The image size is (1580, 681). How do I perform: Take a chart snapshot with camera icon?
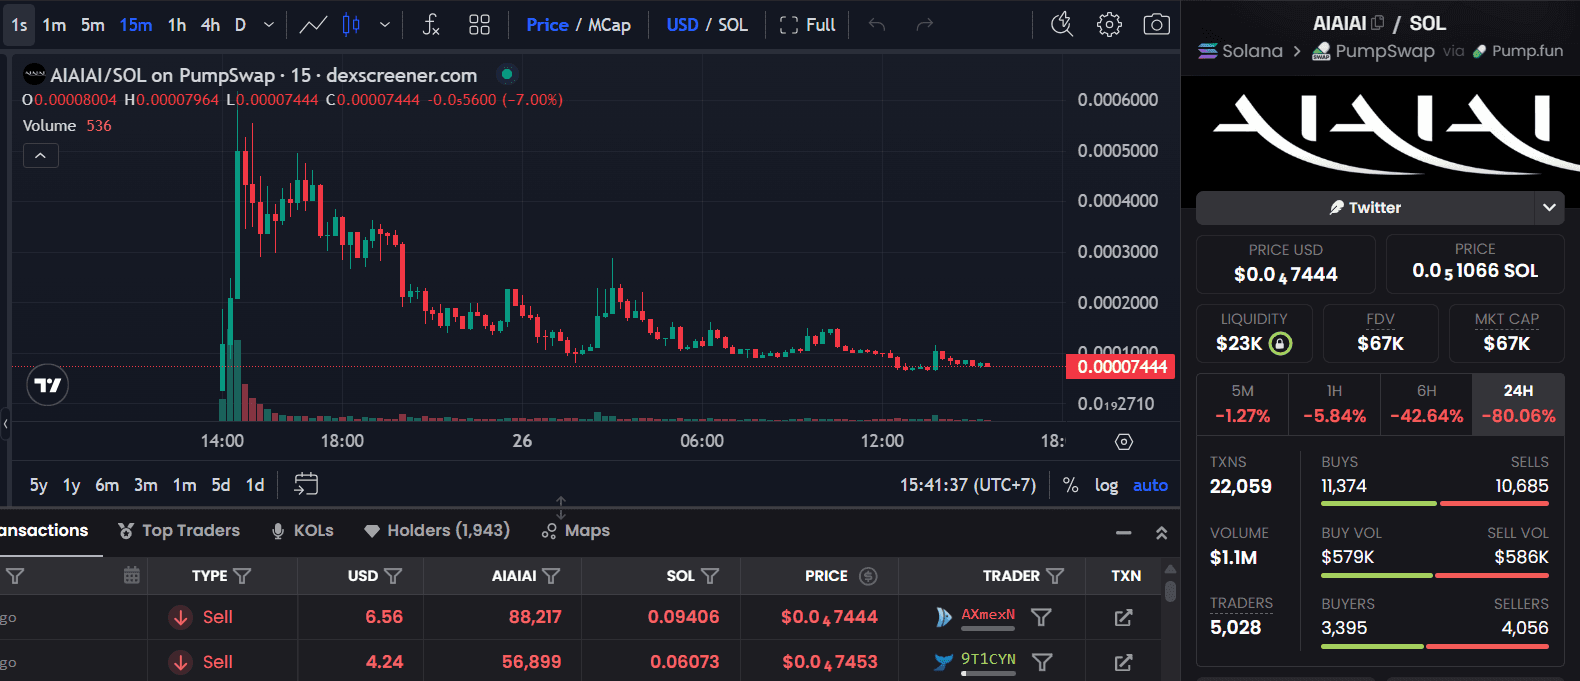pos(1156,25)
